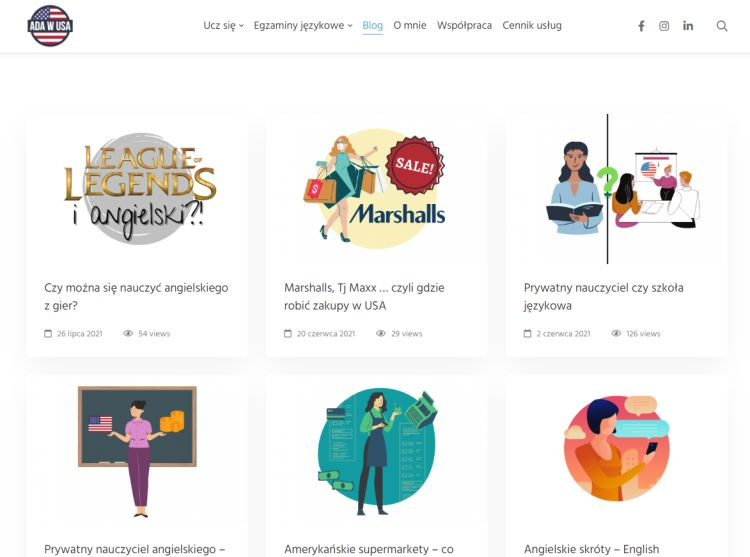750x557 pixels.
Task: Open the Cennik usług page
Action: pos(532,25)
